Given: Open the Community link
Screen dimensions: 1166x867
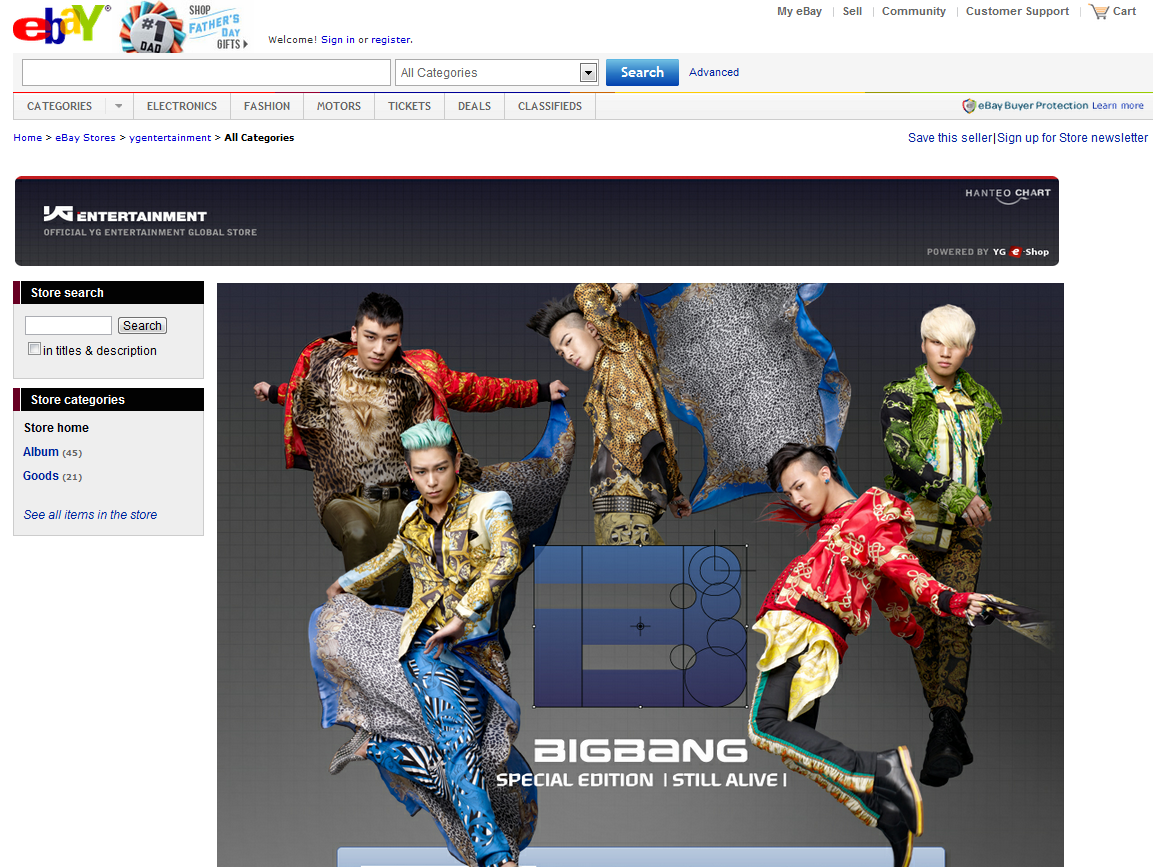Looking at the screenshot, I should coord(914,11).
